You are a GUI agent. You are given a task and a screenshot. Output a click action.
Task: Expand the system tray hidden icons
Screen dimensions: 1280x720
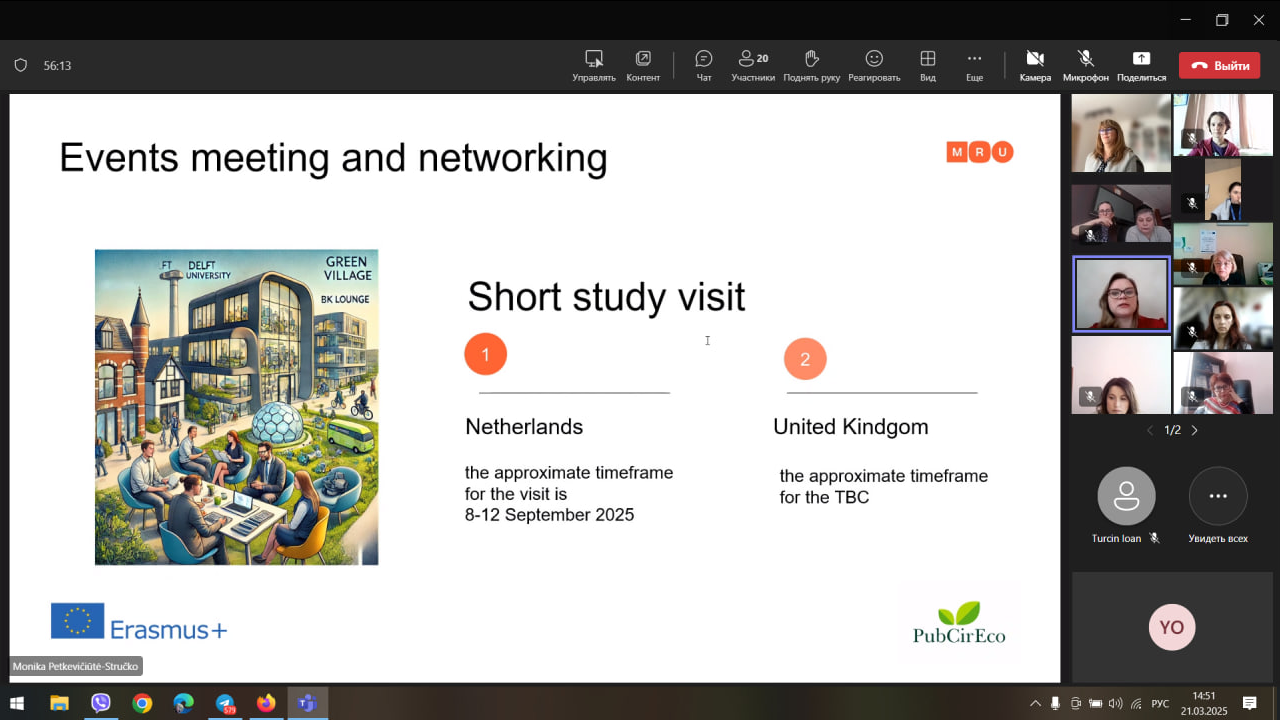(x=1035, y=703)
